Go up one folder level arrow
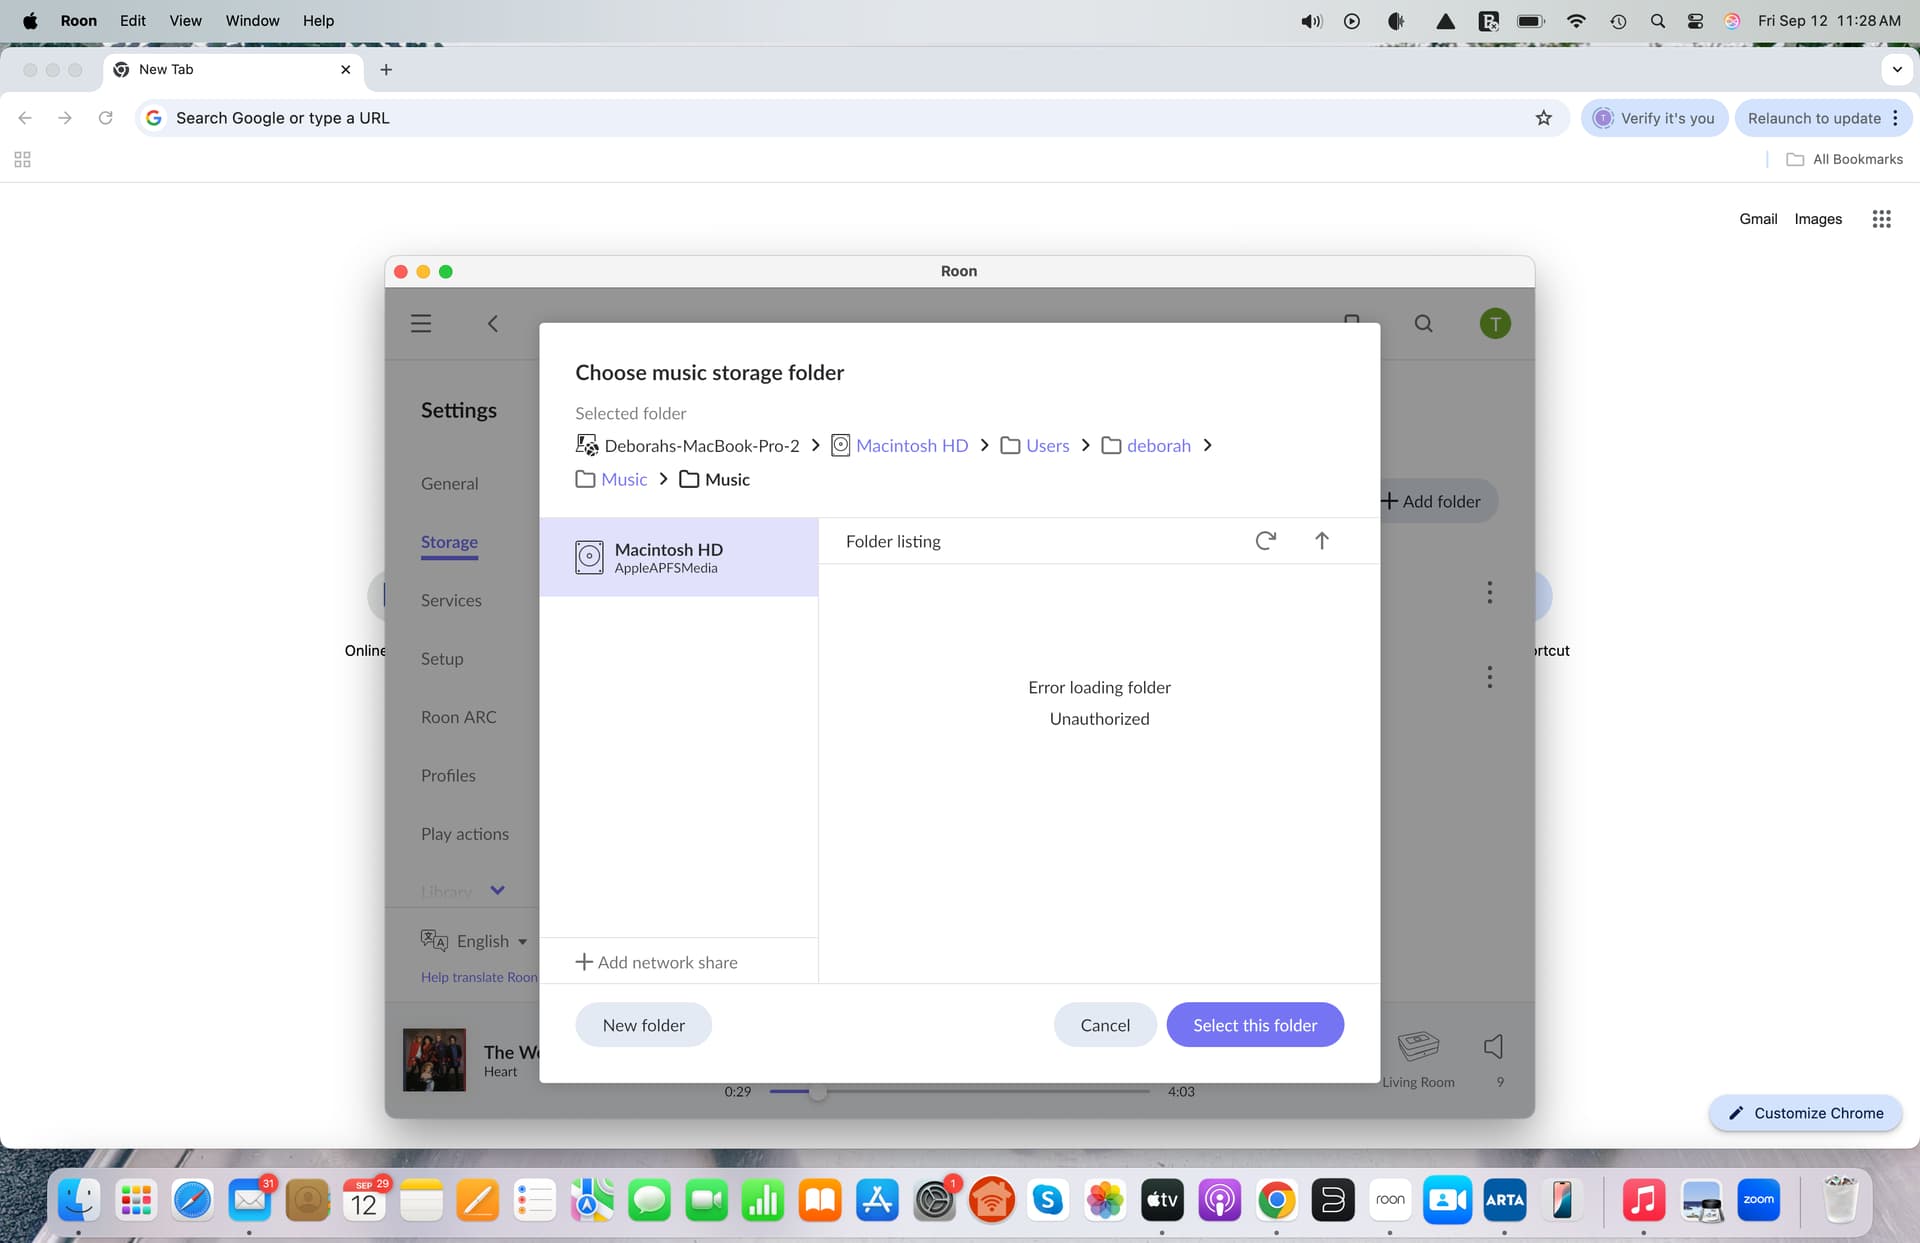This screenshot has height=1243, width=1920. point(1321,541)
